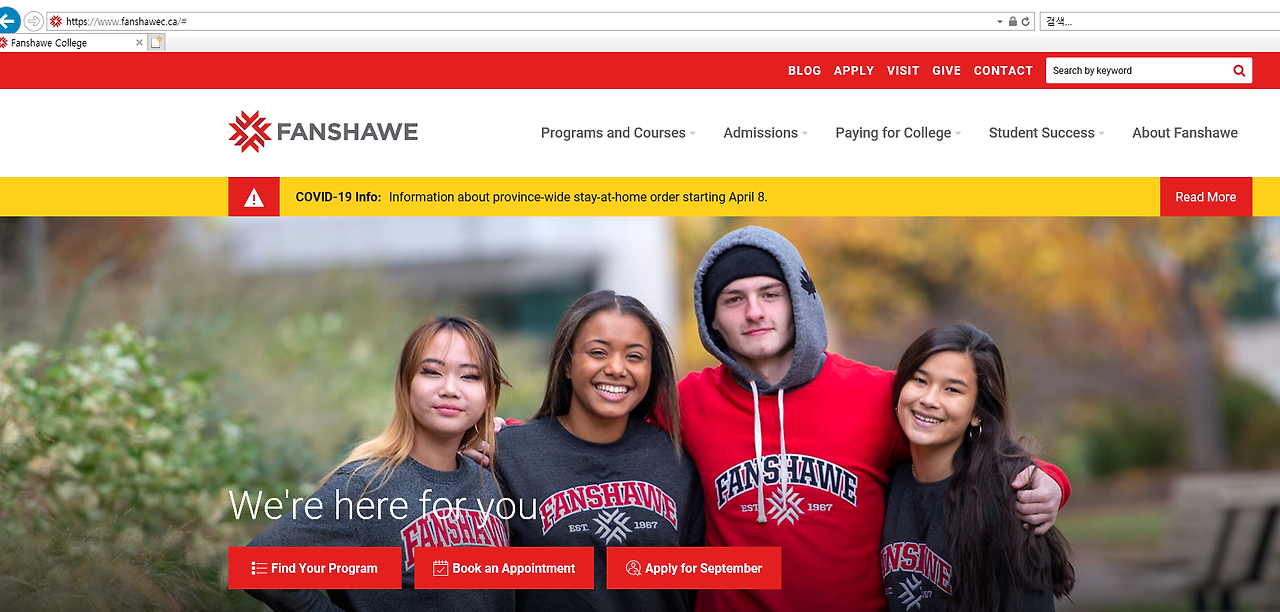The width and height of the screenshot is (1280, 612).
Task: Close the Fanshawe College browser tab
Action: pos(139,43)
